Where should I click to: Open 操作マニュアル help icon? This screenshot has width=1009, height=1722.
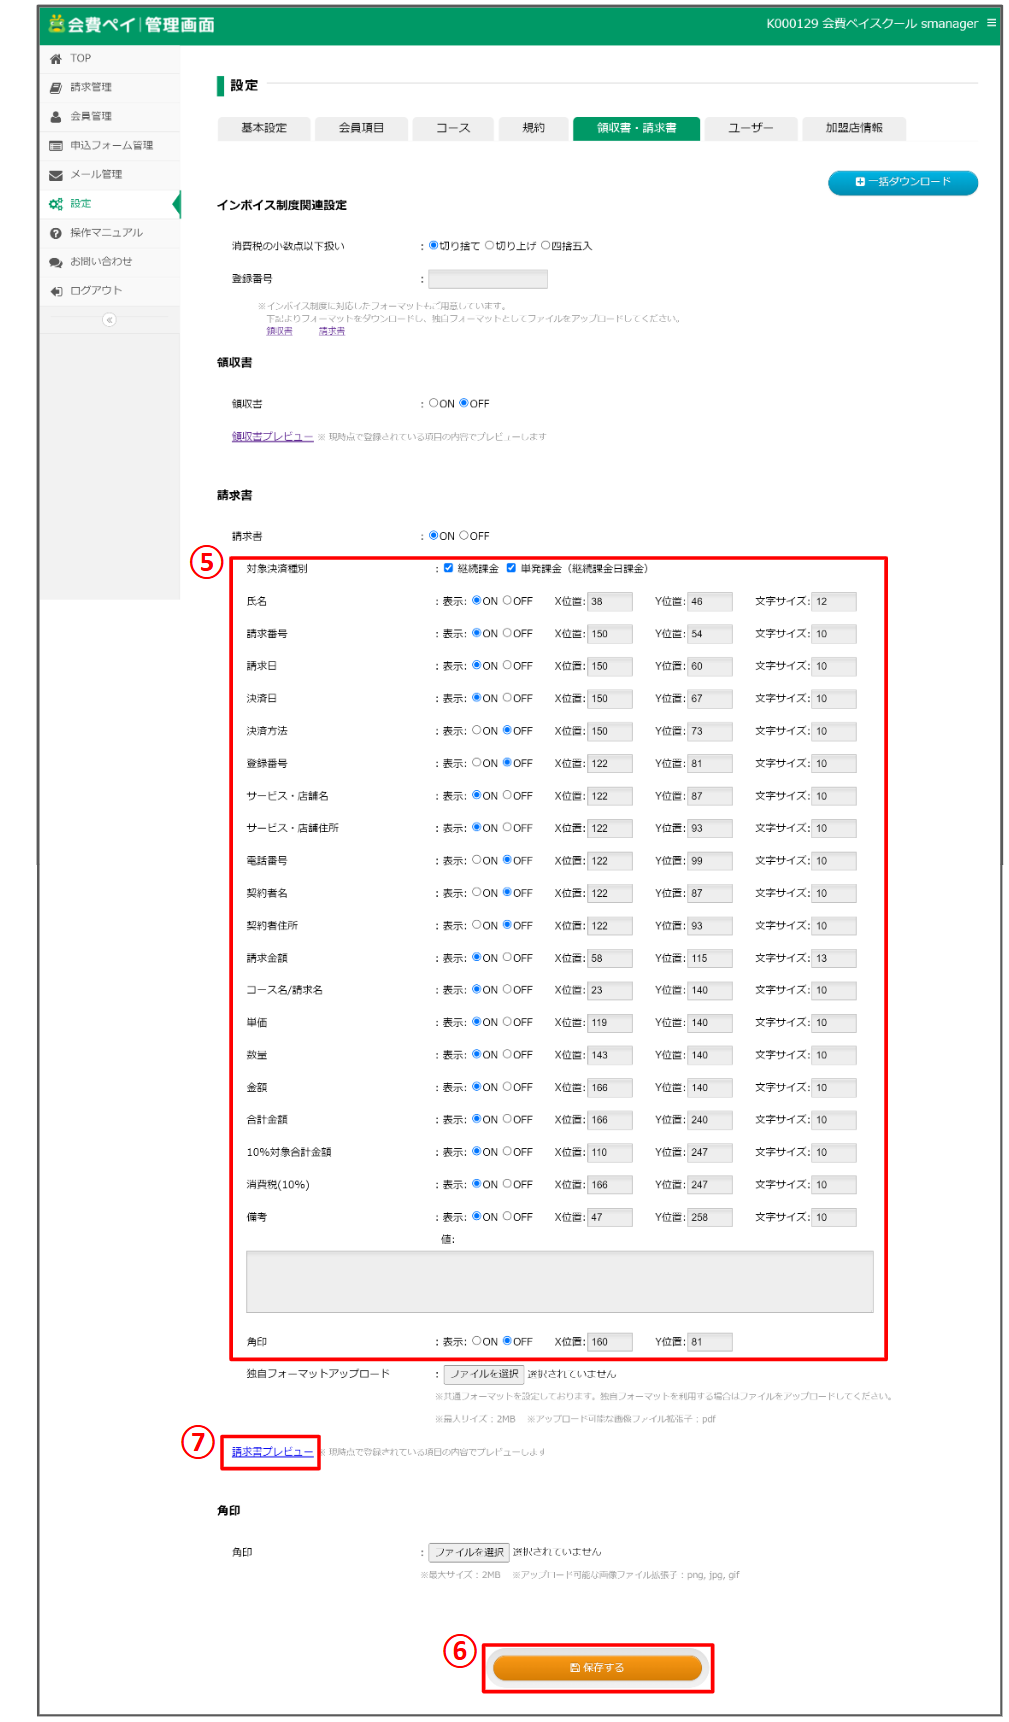pos(56,233)
